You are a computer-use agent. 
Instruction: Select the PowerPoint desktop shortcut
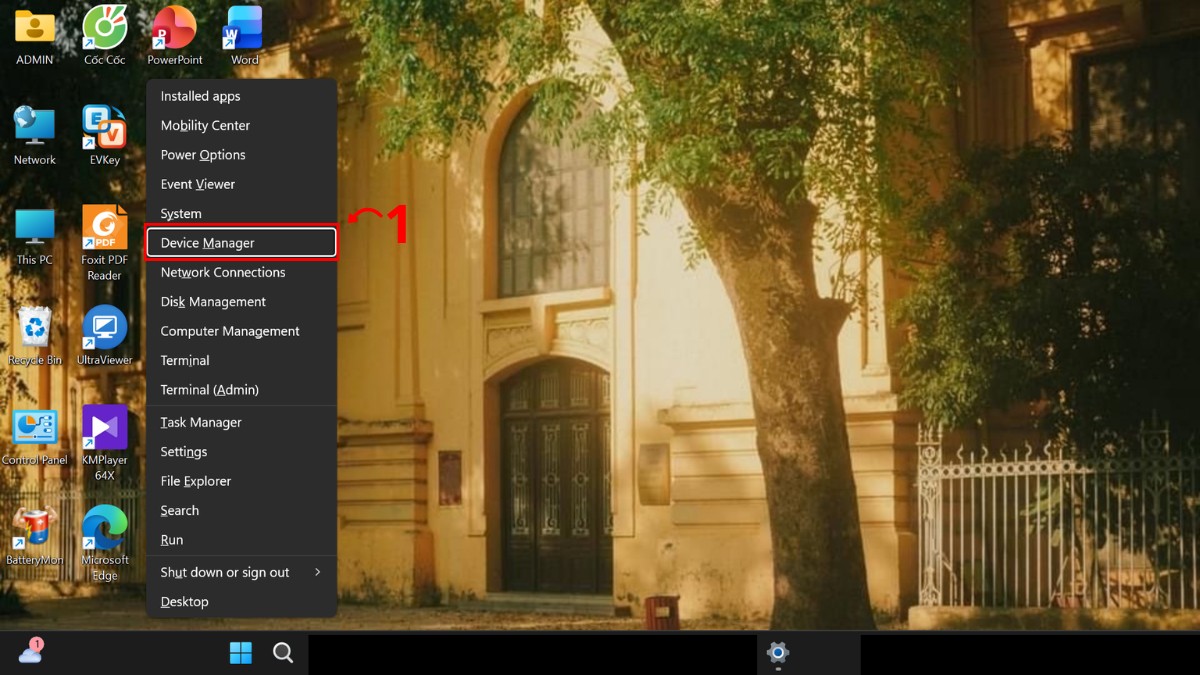coord(175,35)
